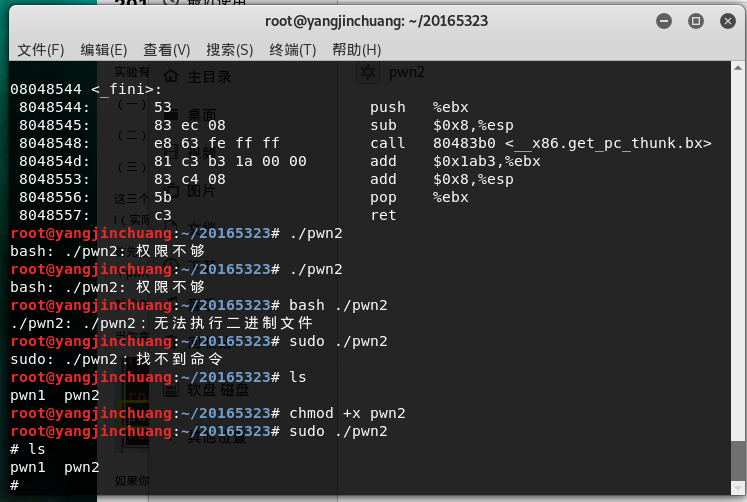Image resolution: width=747 pixels, height=502 pixels.
Task: Close the terminal window
Action: point(727,21)
